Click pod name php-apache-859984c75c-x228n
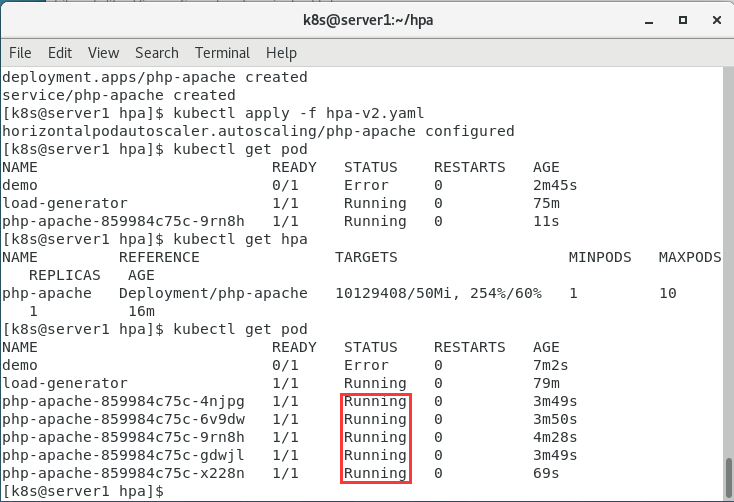734x502 pixels. [x=123, y=473]
